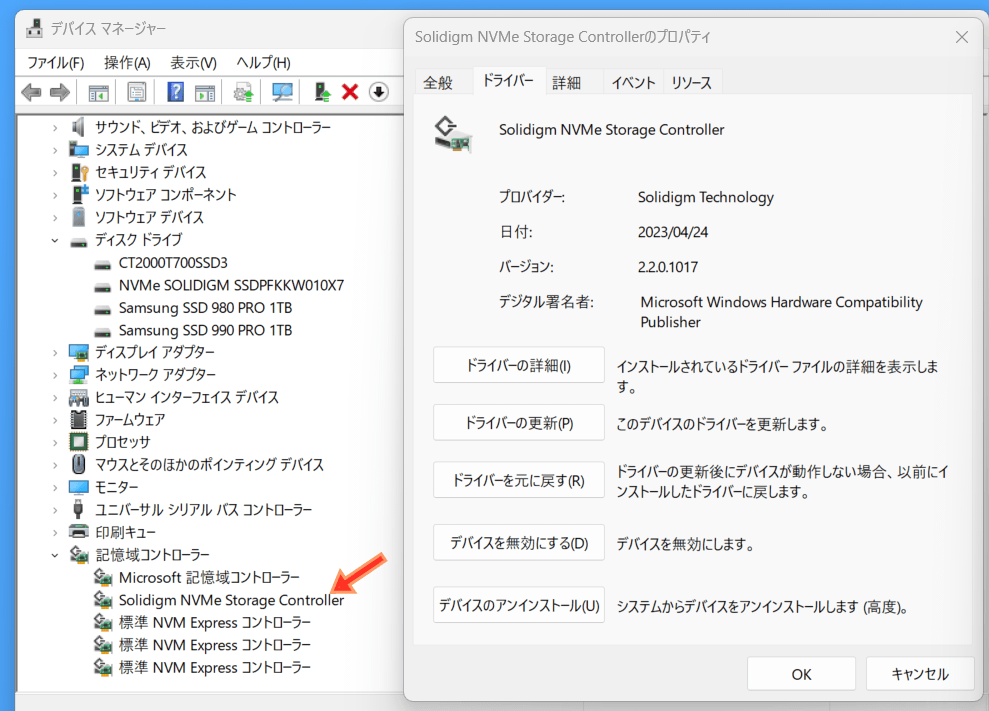
Task: Select NVMe SOLIDIGM SSDPFKKW010X7 drive
Action: point(231,285)
